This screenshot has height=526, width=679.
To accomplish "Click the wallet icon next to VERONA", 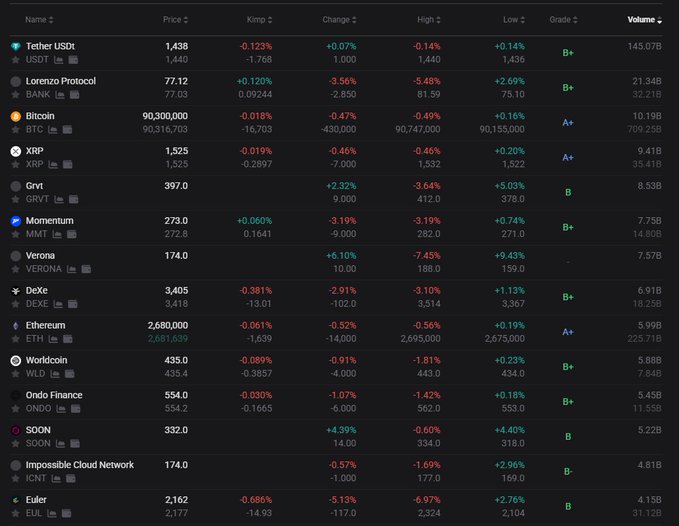I will click(x=86, y=269).
